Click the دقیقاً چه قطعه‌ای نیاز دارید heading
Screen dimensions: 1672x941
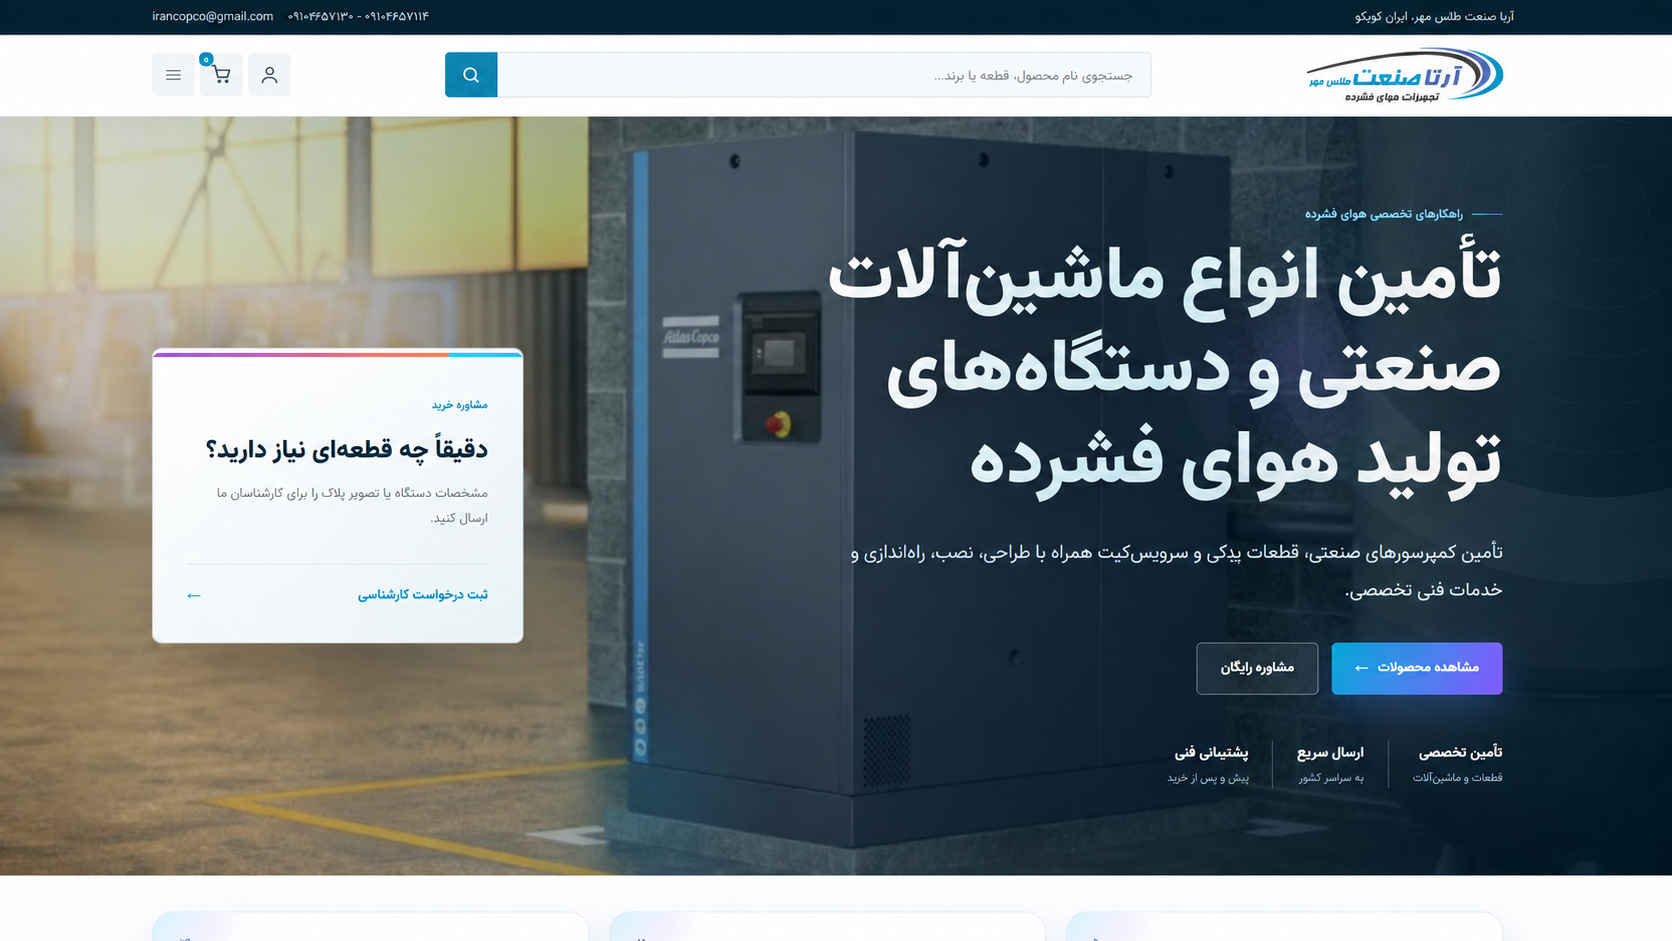[x=347, y=450]
